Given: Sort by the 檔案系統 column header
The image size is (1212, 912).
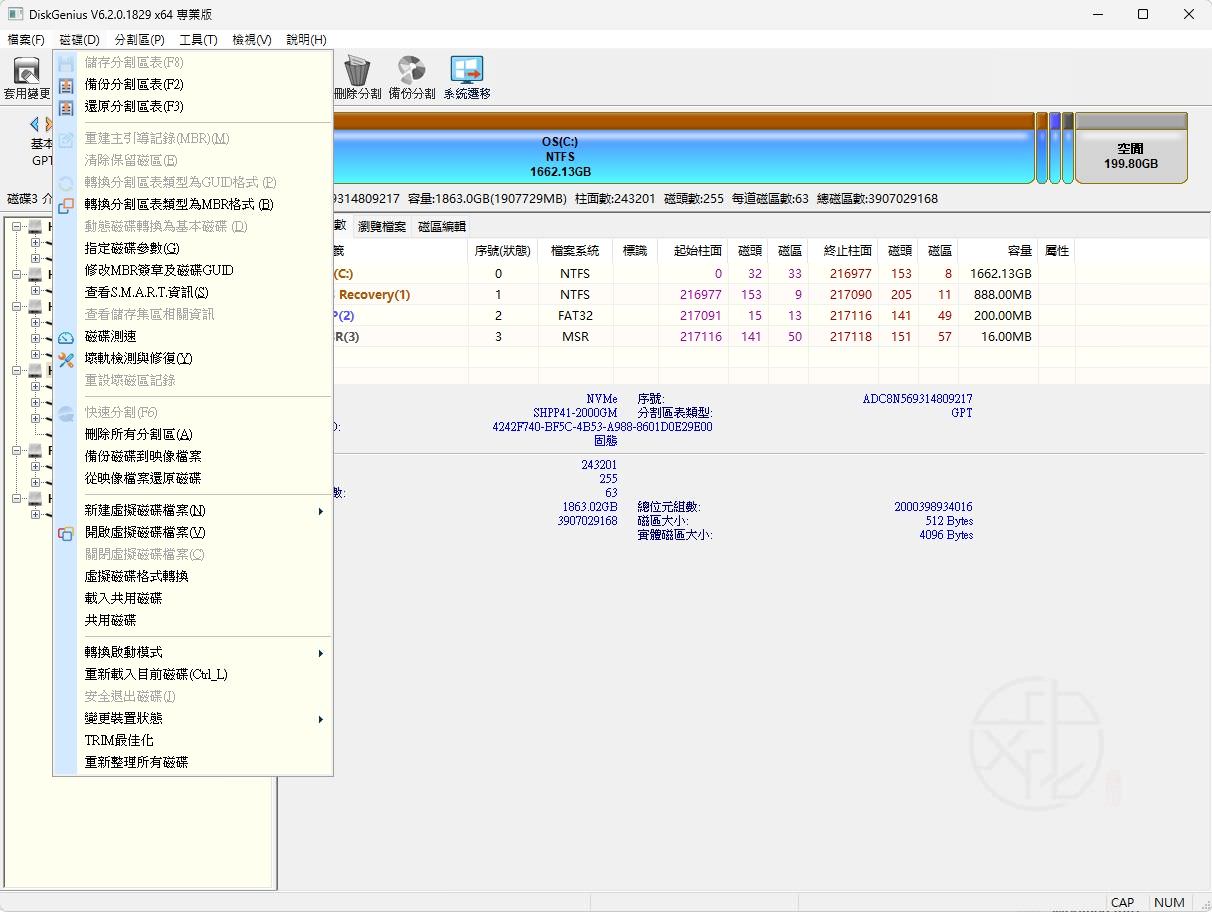Looking at the screenshot, I should point(575,251).
